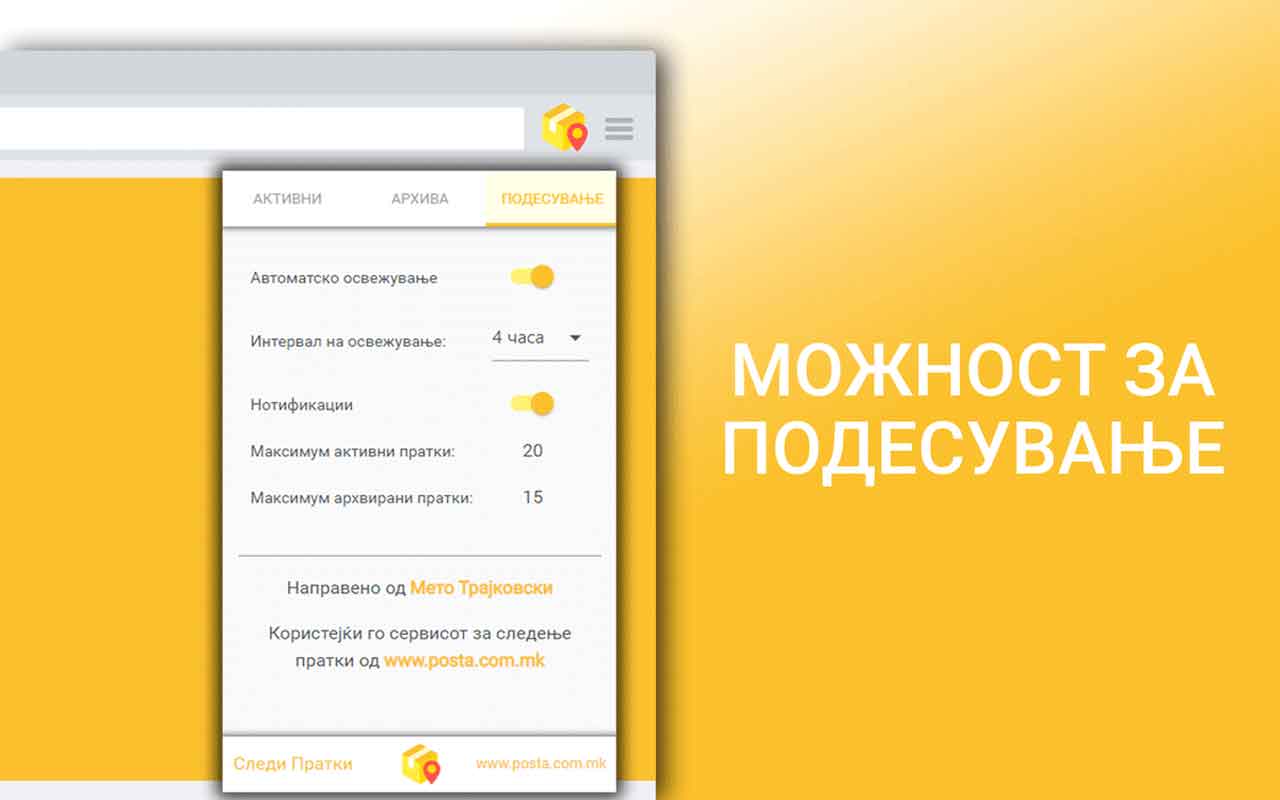Click the Нотификации label text
The image size is (1280, 800).
coord(302,405)
